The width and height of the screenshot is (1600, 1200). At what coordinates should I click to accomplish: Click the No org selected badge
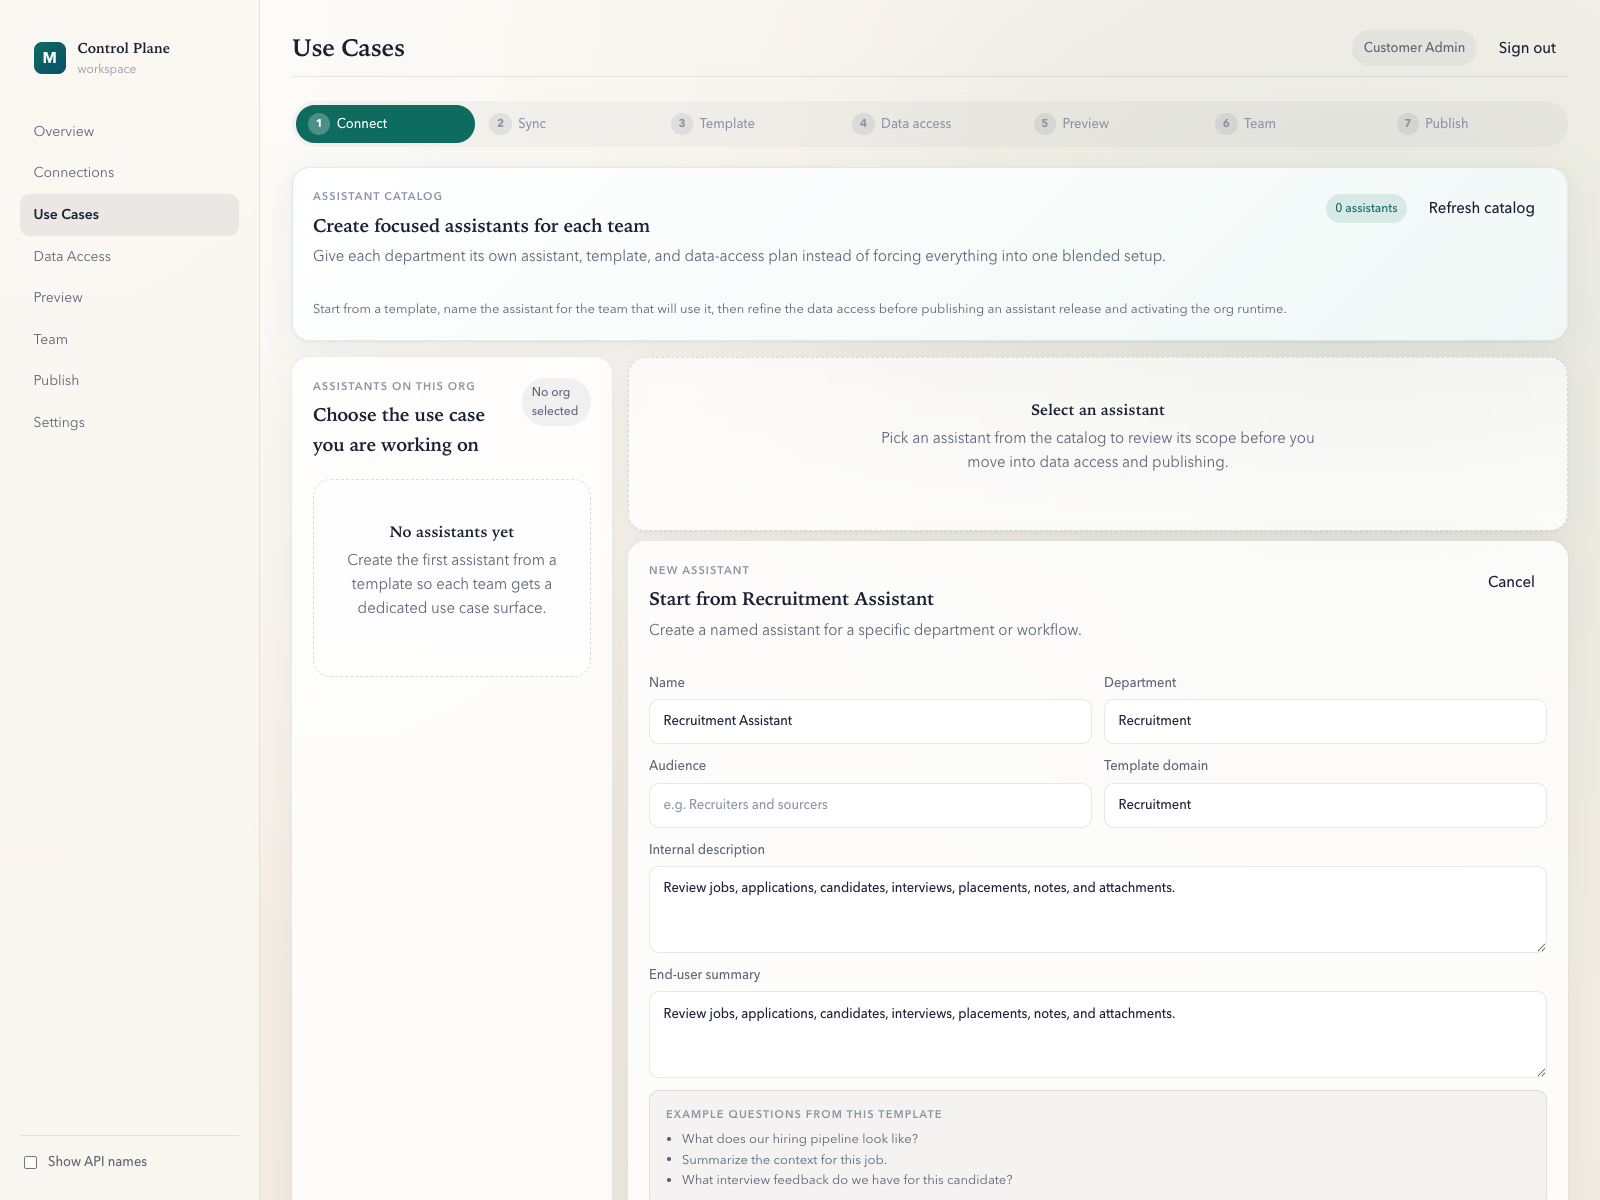click(556, 401)
